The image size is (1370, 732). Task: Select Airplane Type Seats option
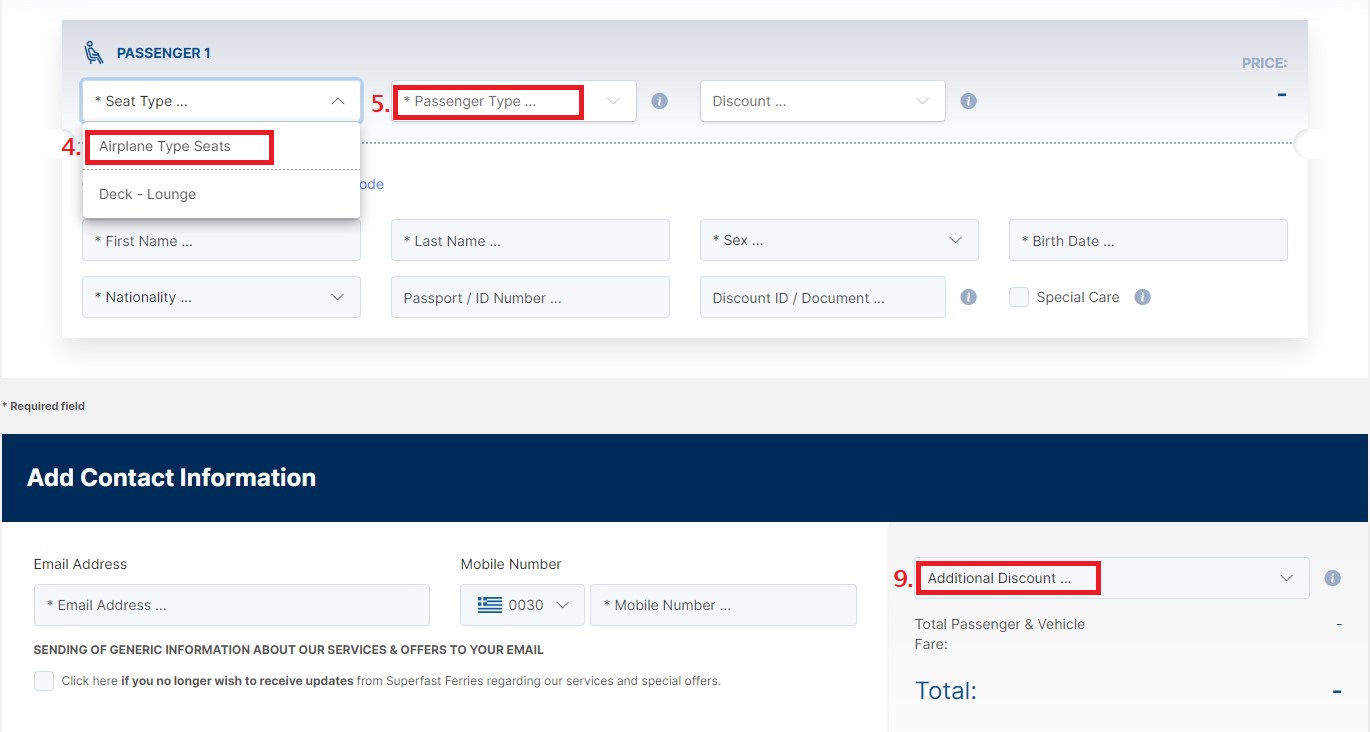click(165, 146)
